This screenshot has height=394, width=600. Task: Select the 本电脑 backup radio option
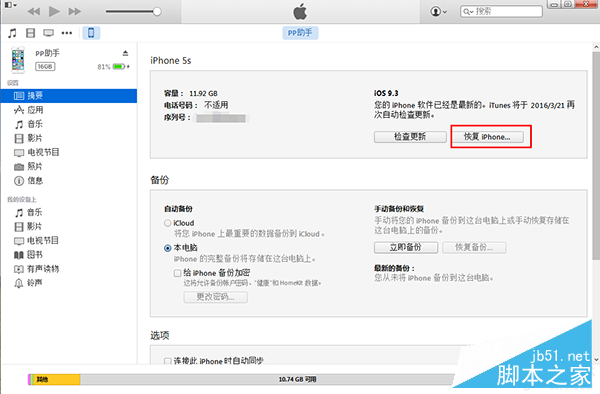[x=168, y=248]
